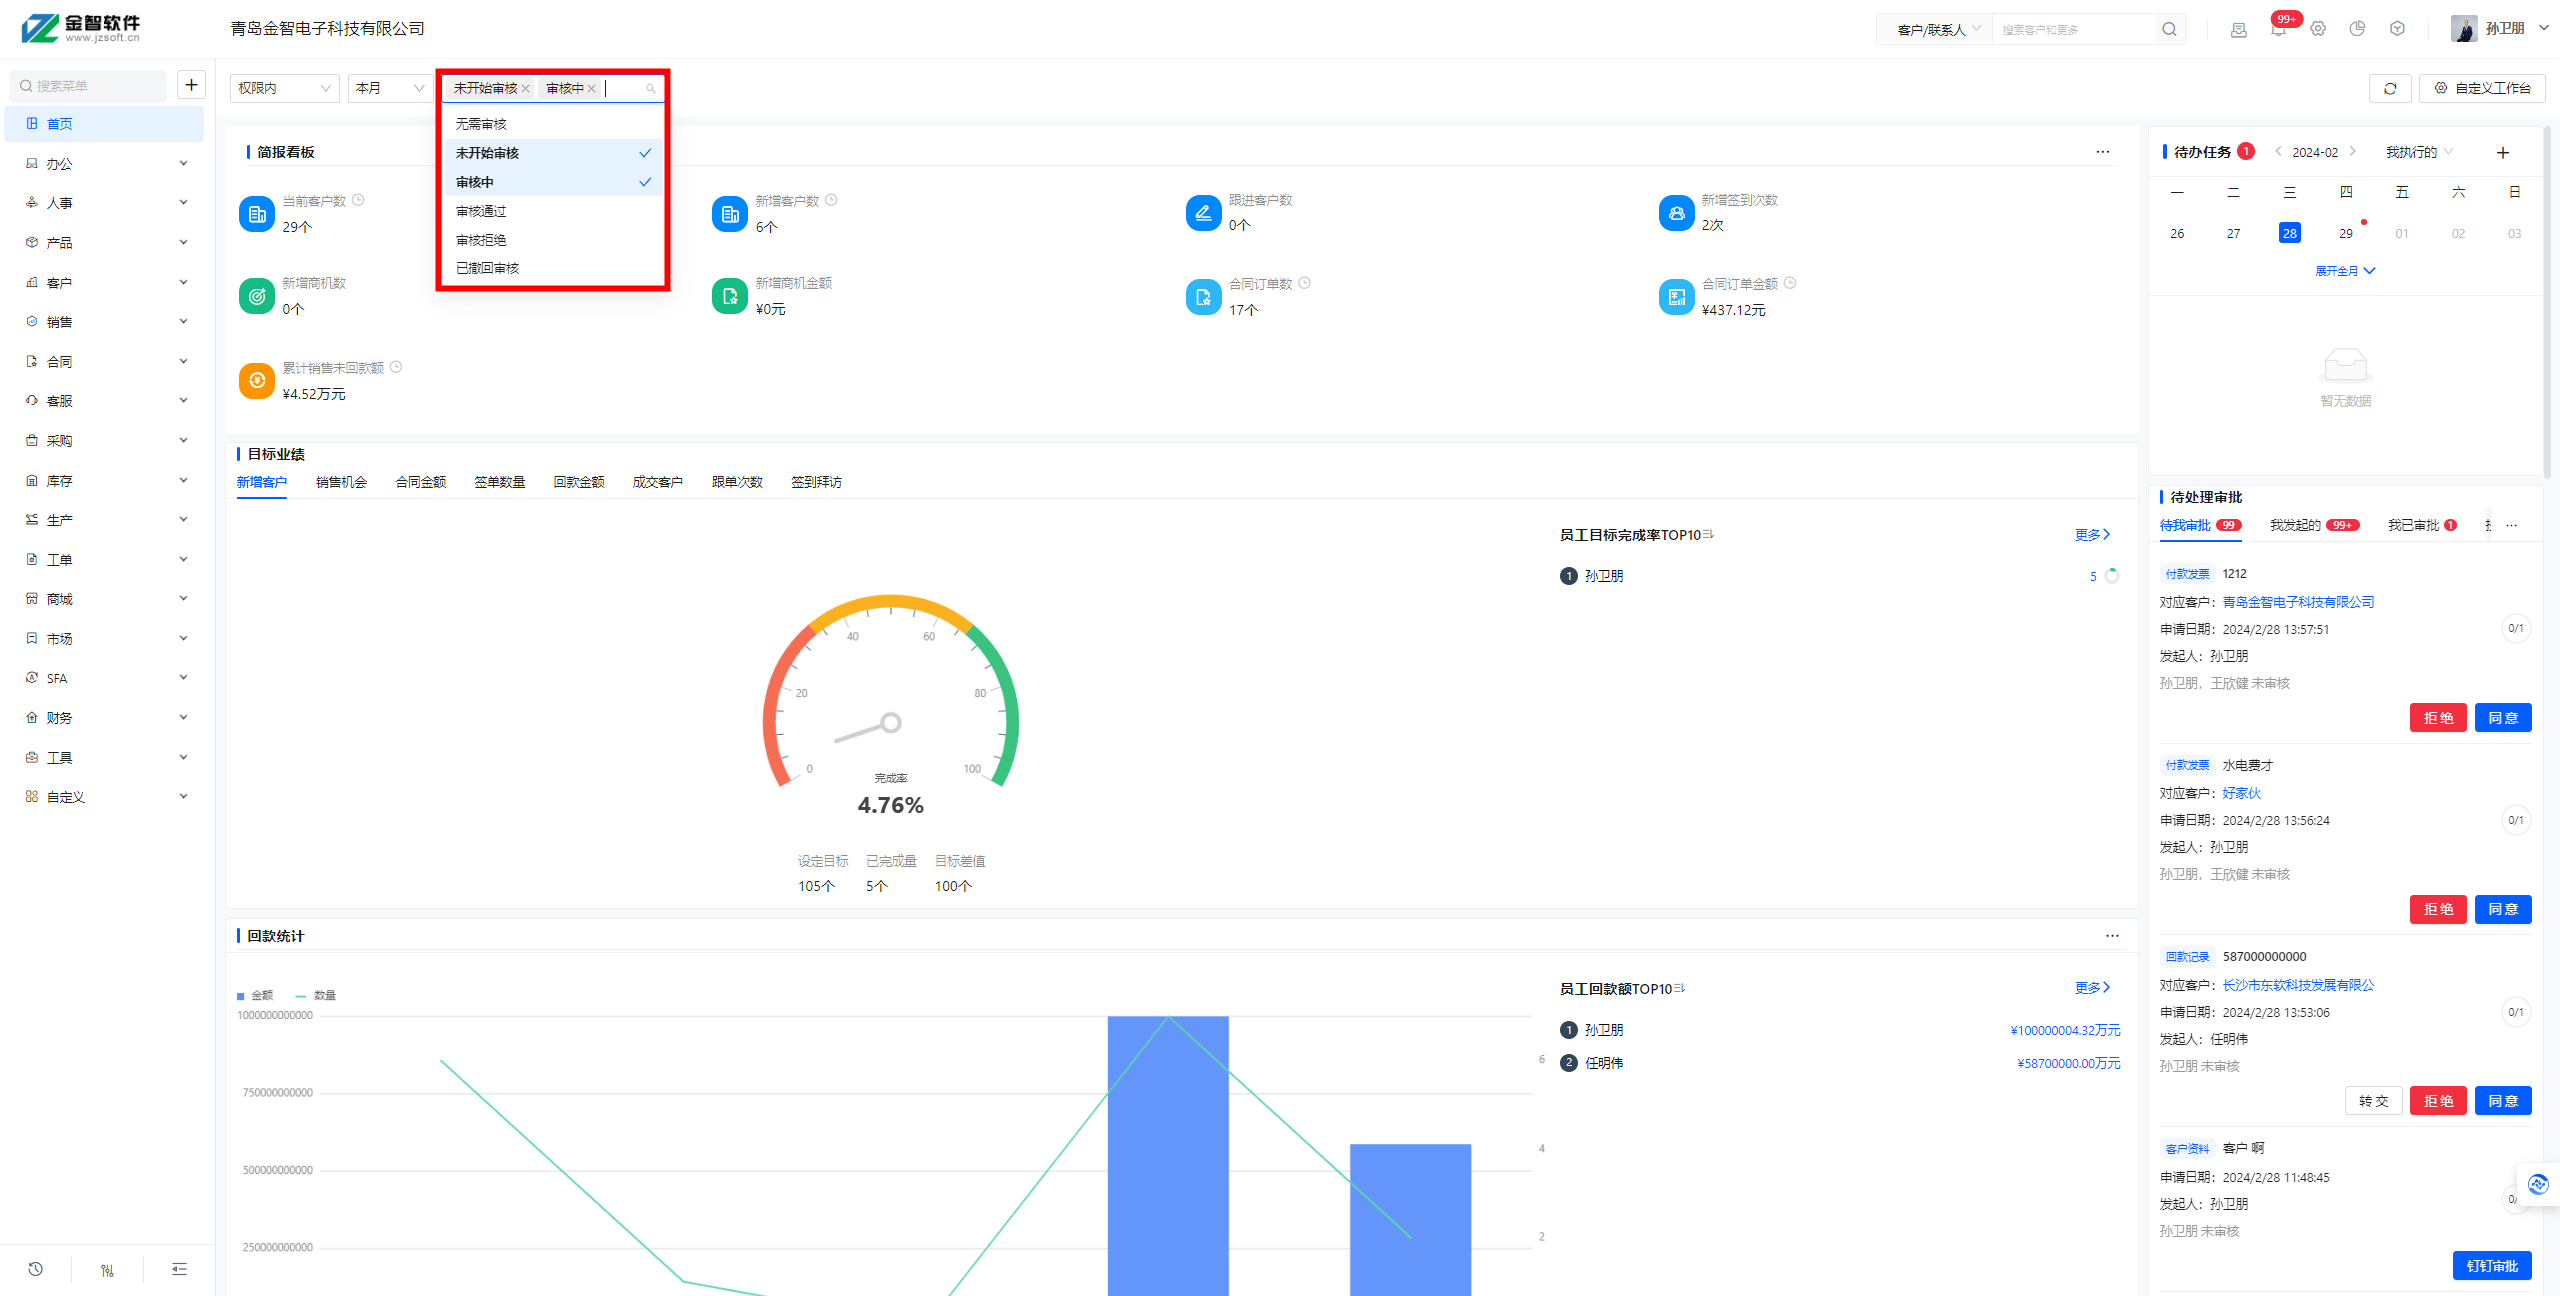2560x1296 pixels.
Task: Click the sliders settings icon at sidebar bottom
Action: pos(107,1269)
